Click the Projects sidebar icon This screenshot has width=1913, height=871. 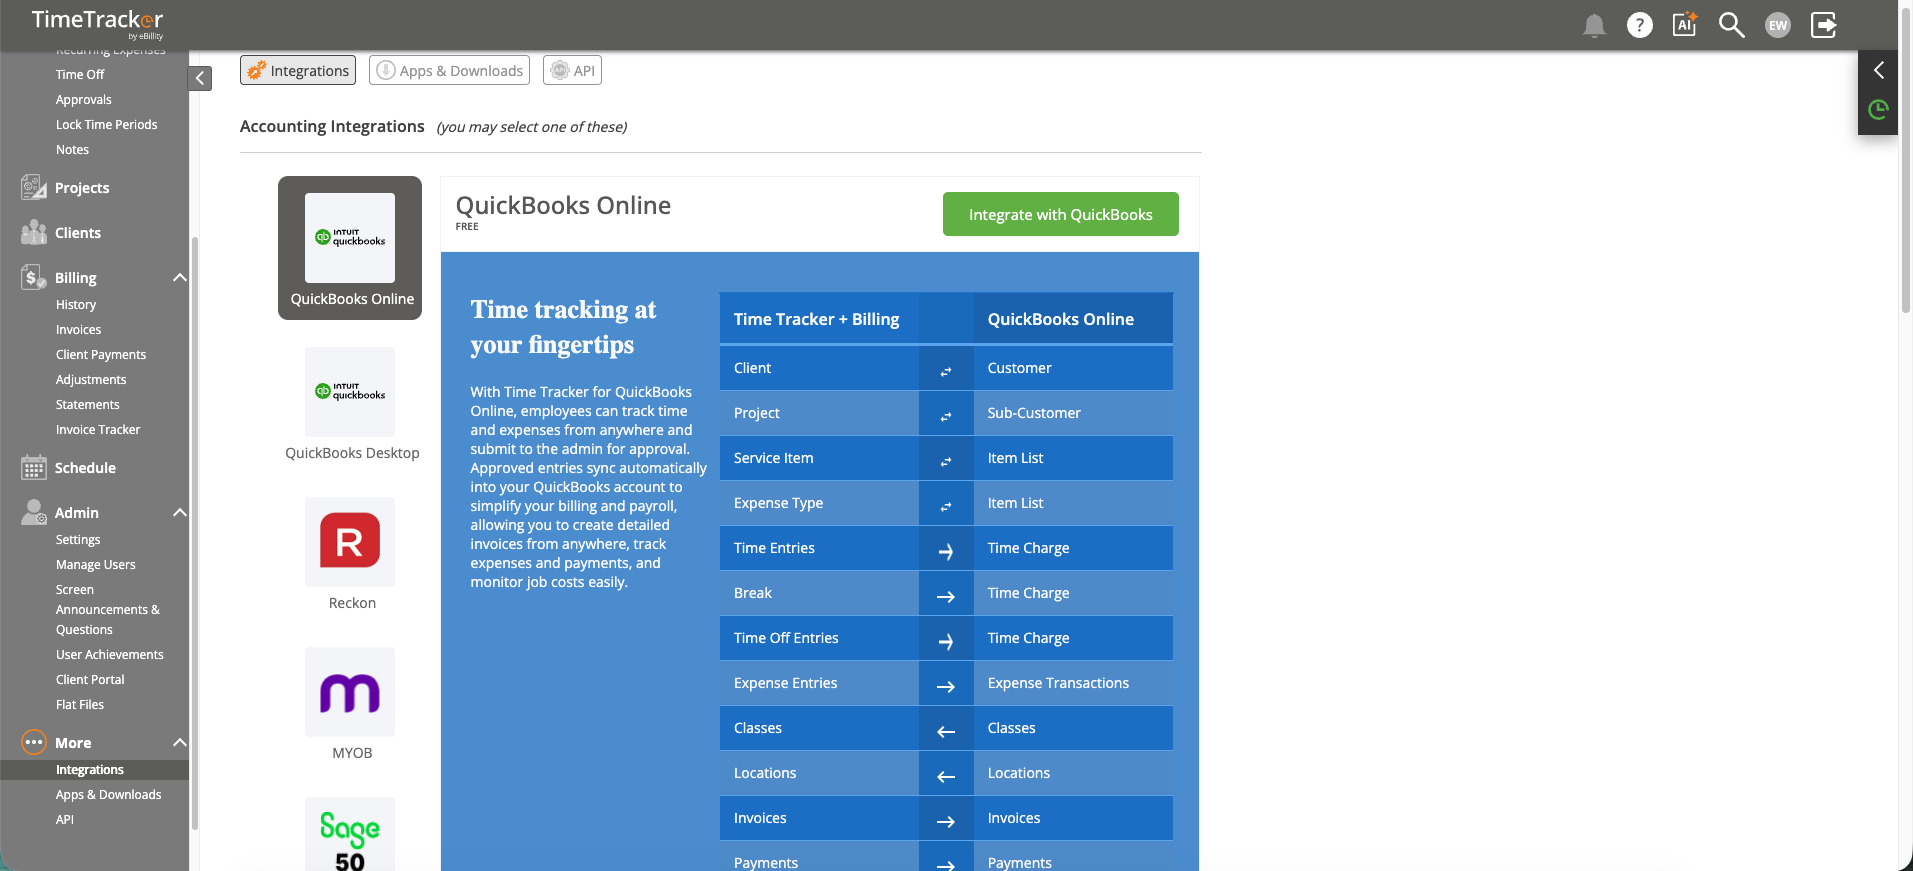(x=34, y=187)
